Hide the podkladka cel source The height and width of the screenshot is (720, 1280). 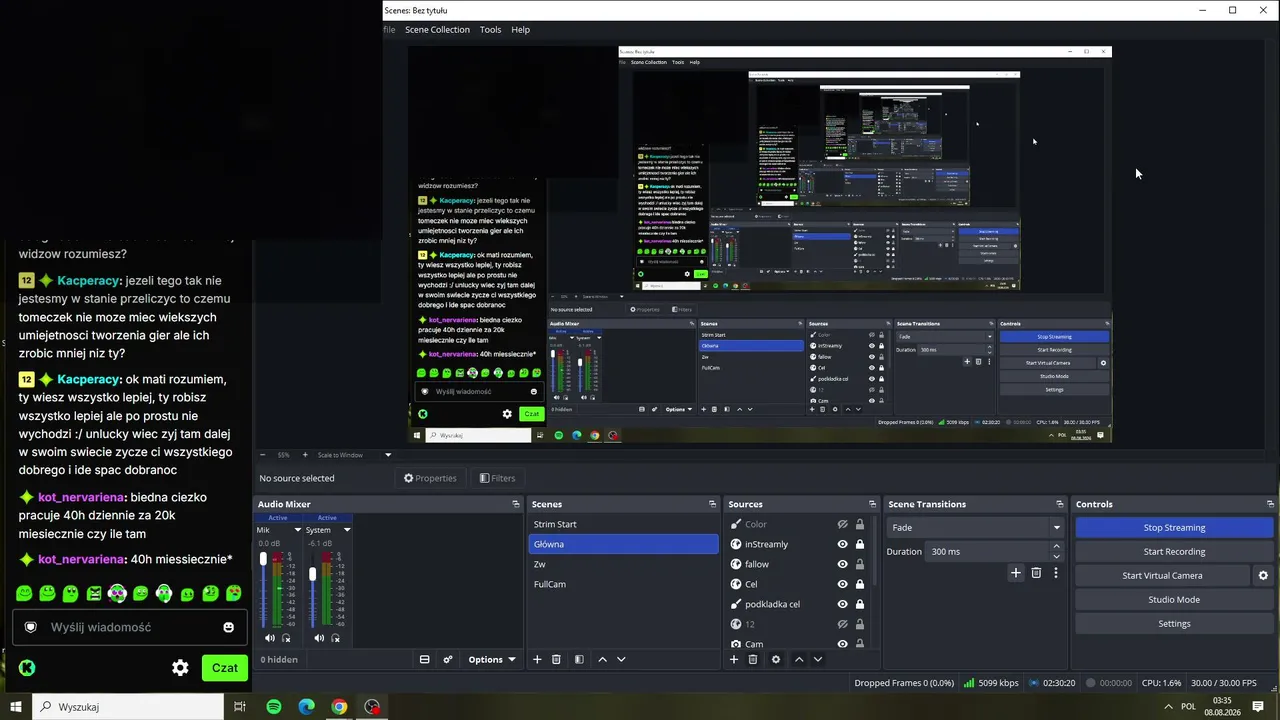coord(842,604)
